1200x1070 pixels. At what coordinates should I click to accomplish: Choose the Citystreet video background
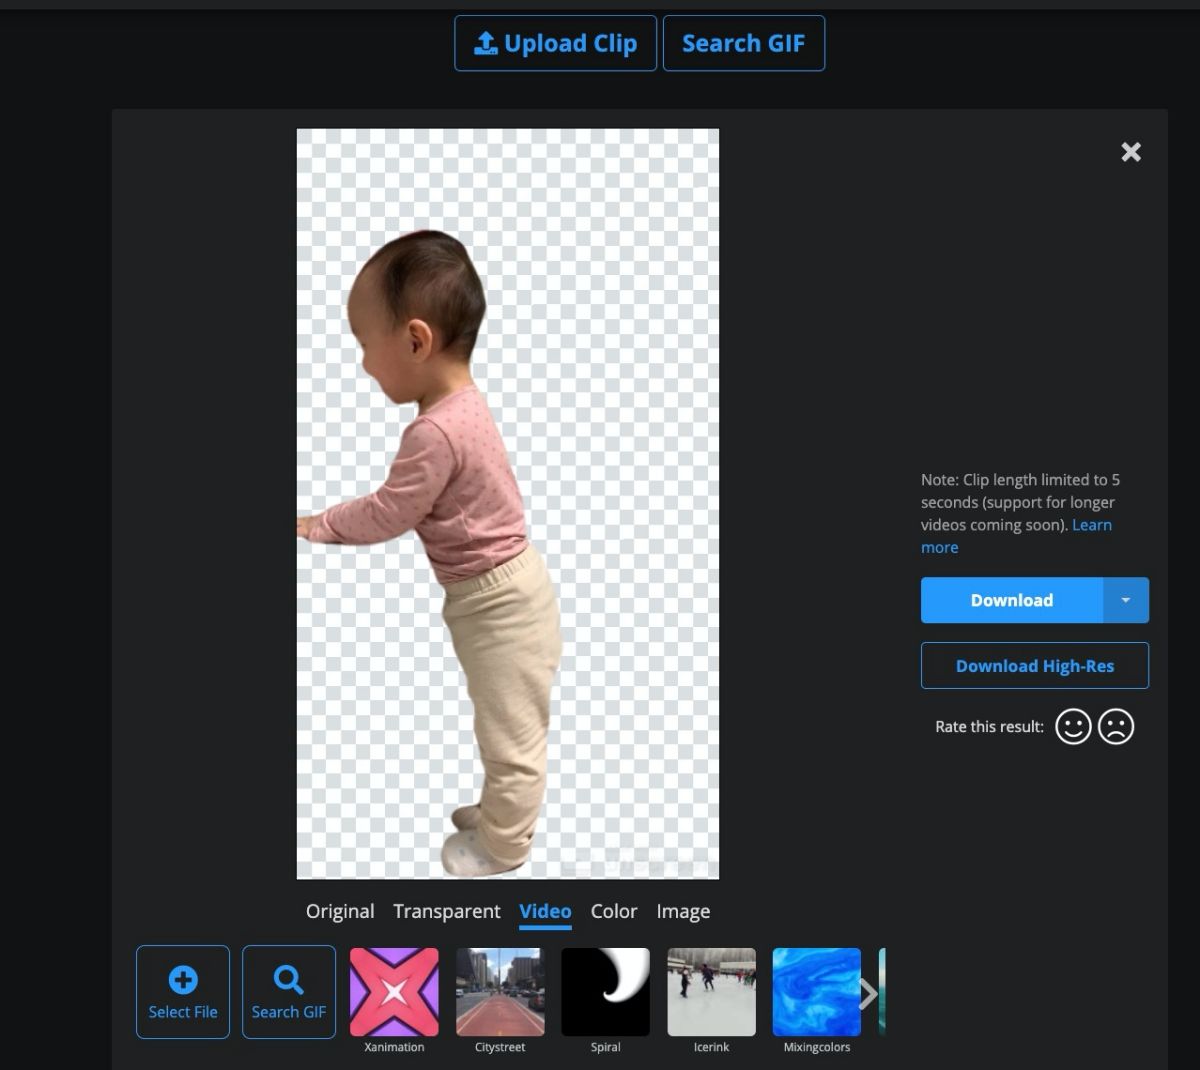pos(500,992)
